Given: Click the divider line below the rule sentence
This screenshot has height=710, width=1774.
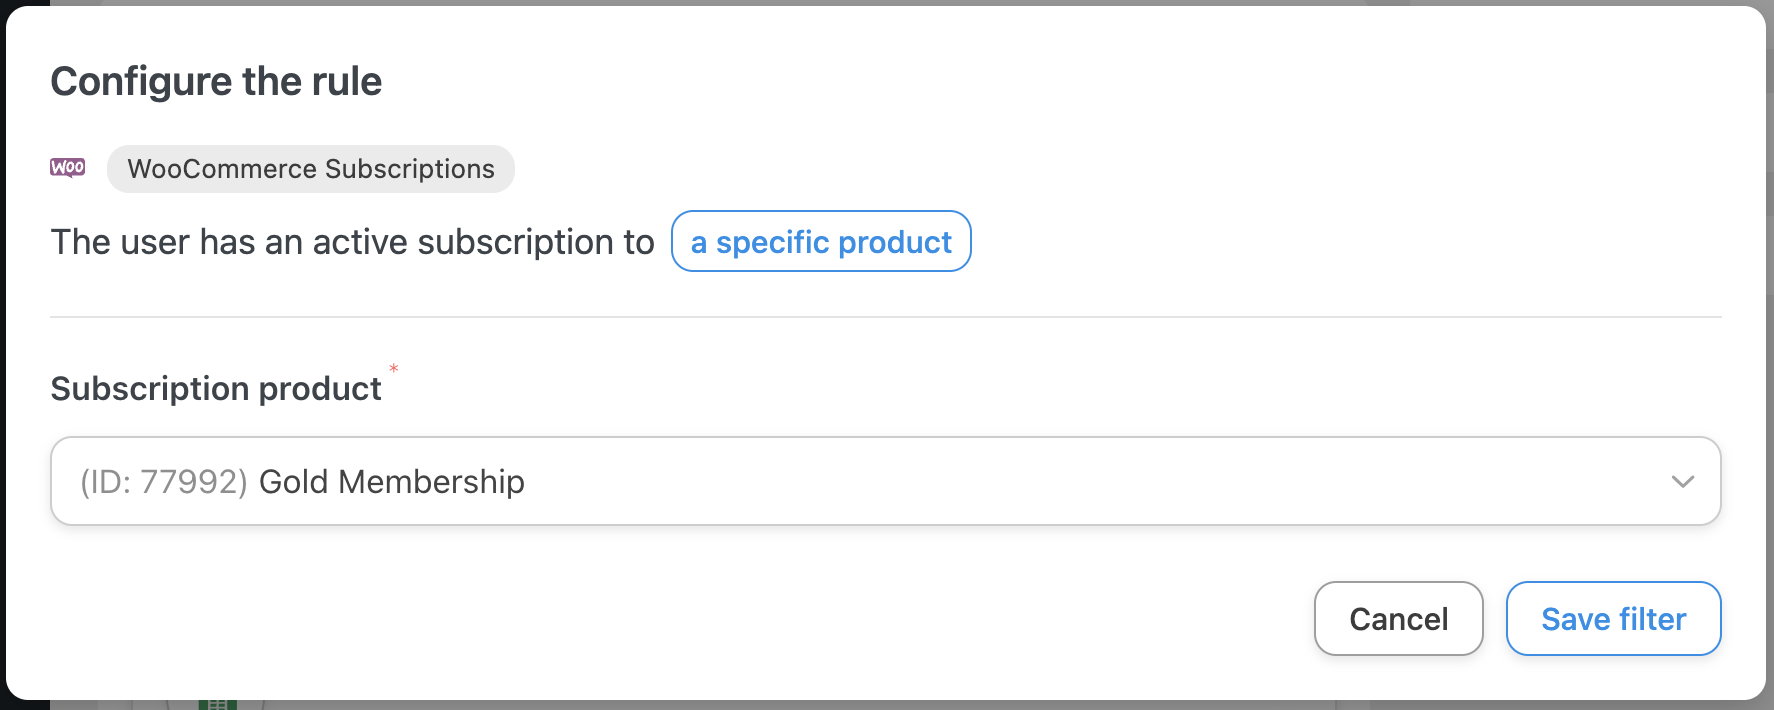Looking at the screenshot, I should coord(884,317).
